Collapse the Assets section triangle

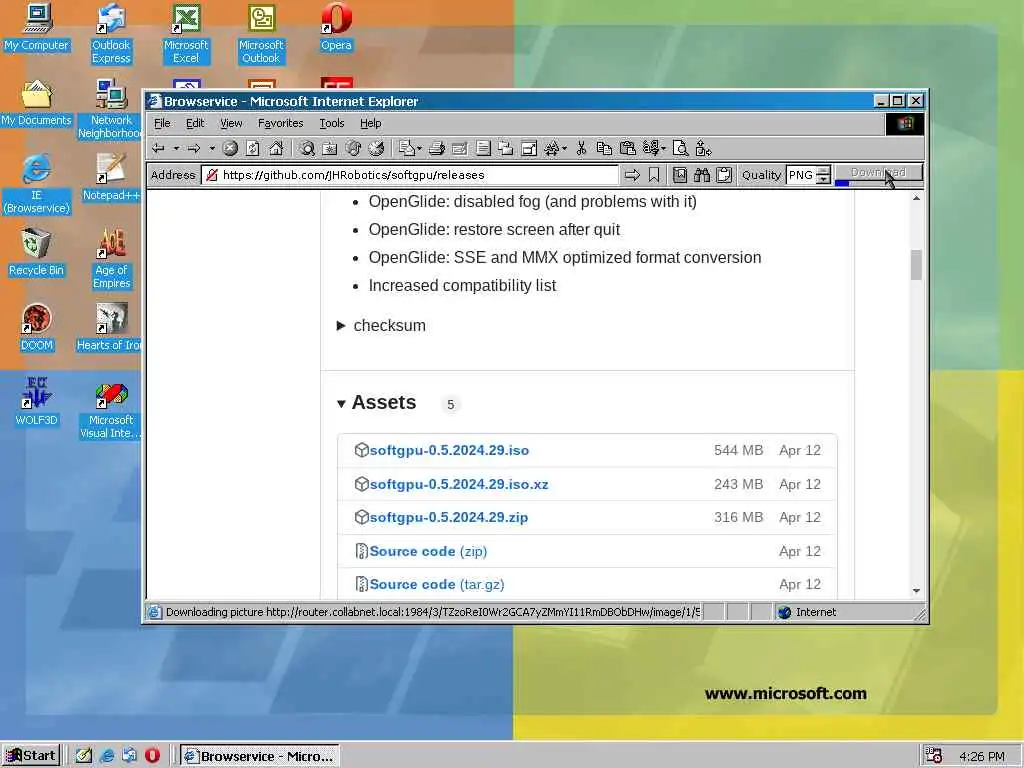[341, 404]
